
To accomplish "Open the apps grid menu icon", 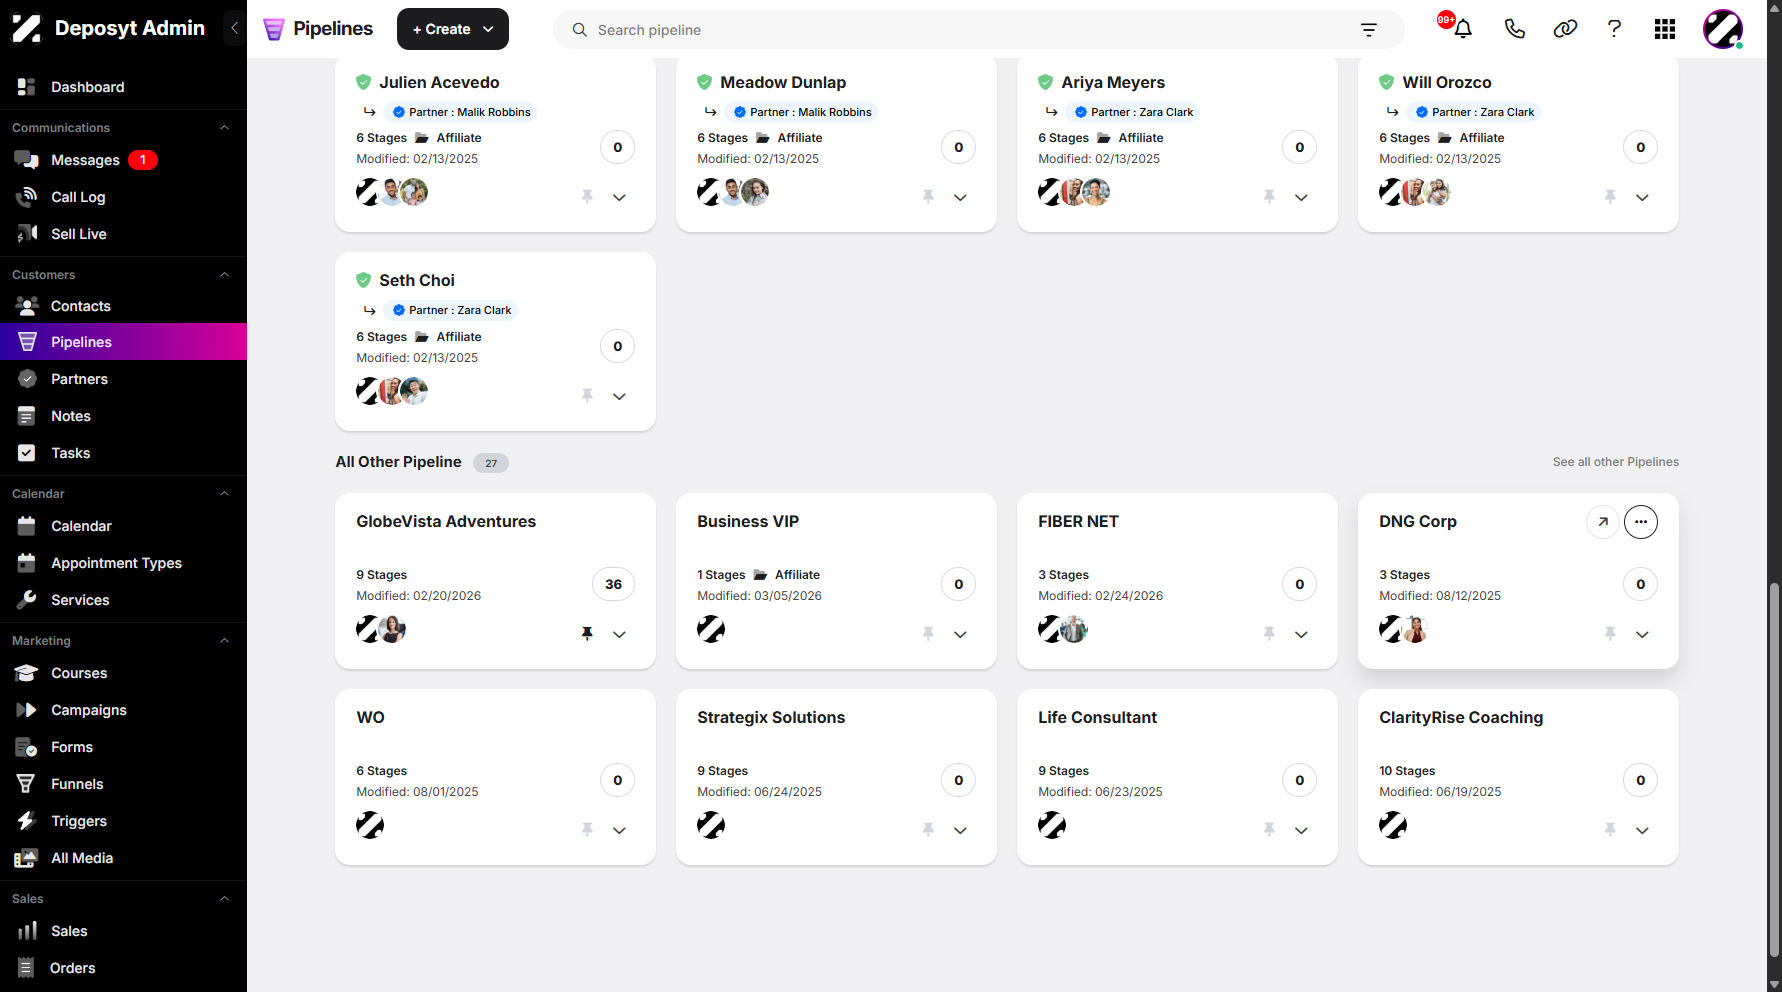I will (1665, 29).
